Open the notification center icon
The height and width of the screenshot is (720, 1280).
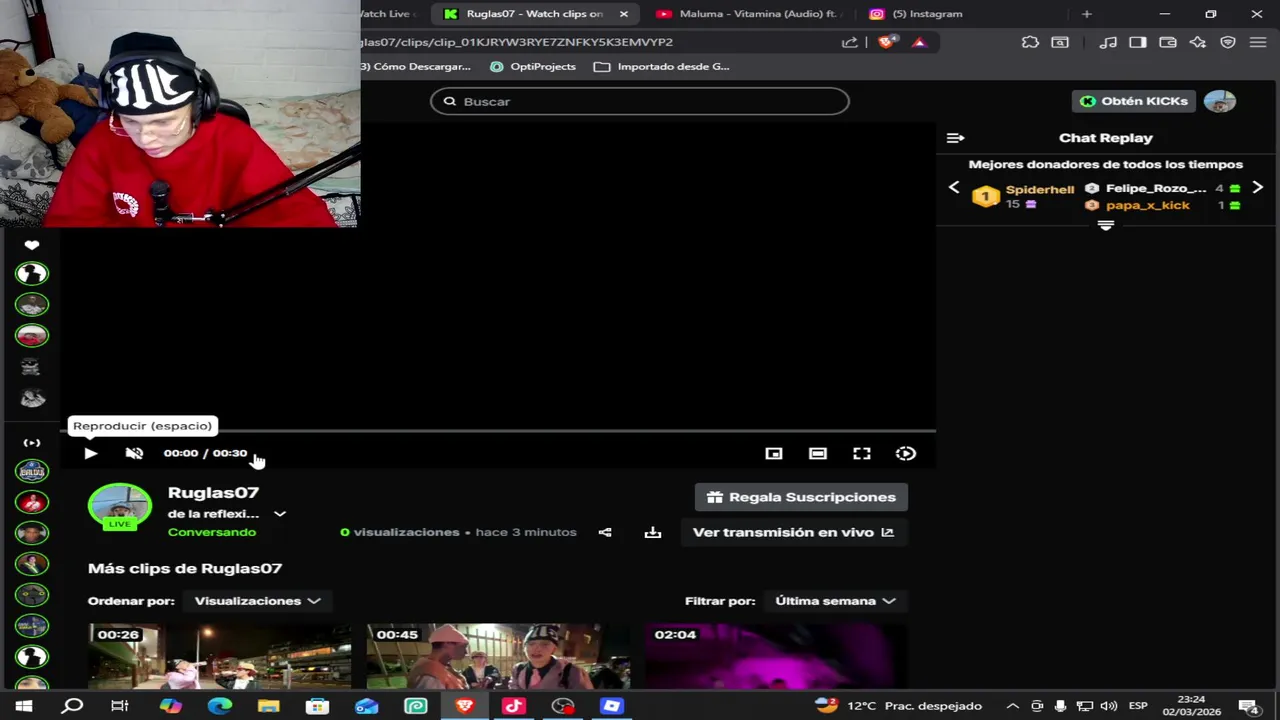(1247, 706)
